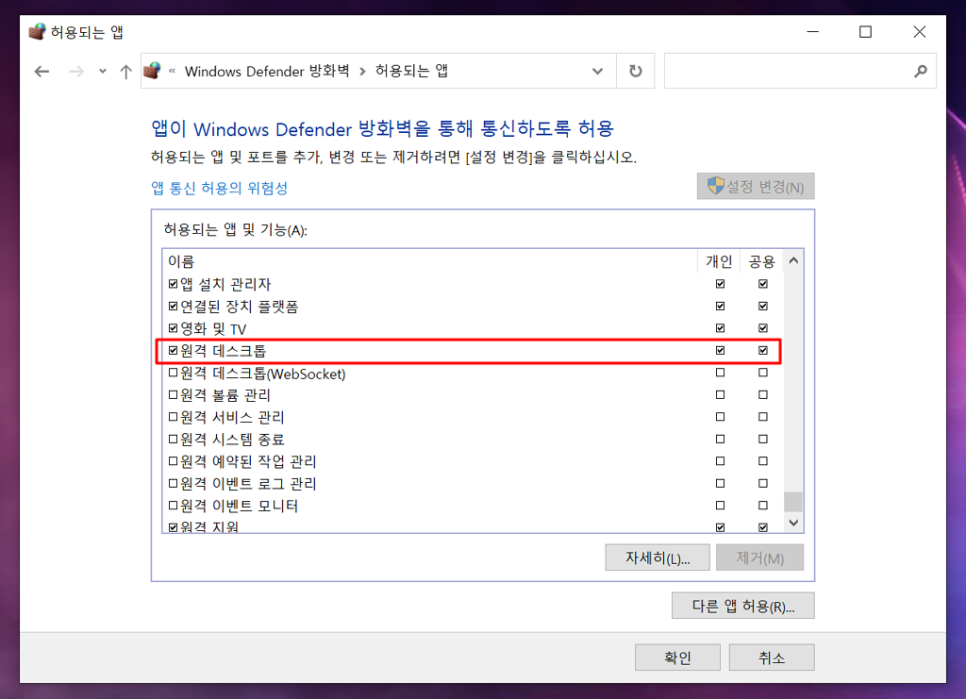966x699 pixels.
Task: Open 앱 통신 허용의 위험성 link
Action: (219, 188)
